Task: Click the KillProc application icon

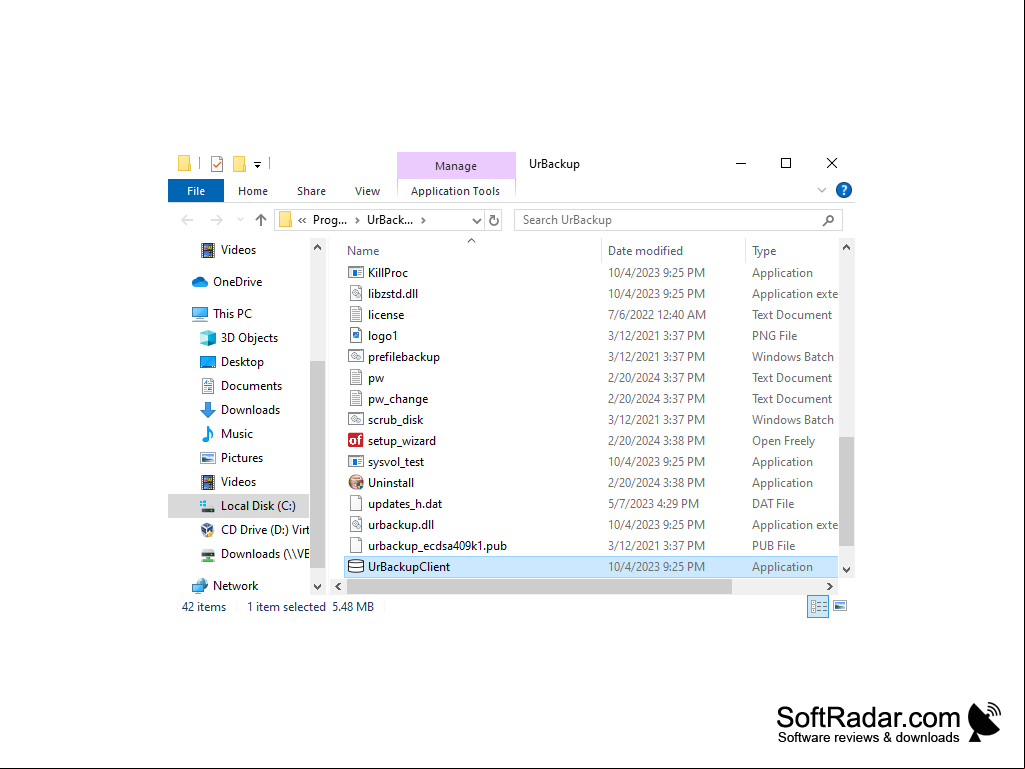Action: pyautogui.click(x=356, y=273)
